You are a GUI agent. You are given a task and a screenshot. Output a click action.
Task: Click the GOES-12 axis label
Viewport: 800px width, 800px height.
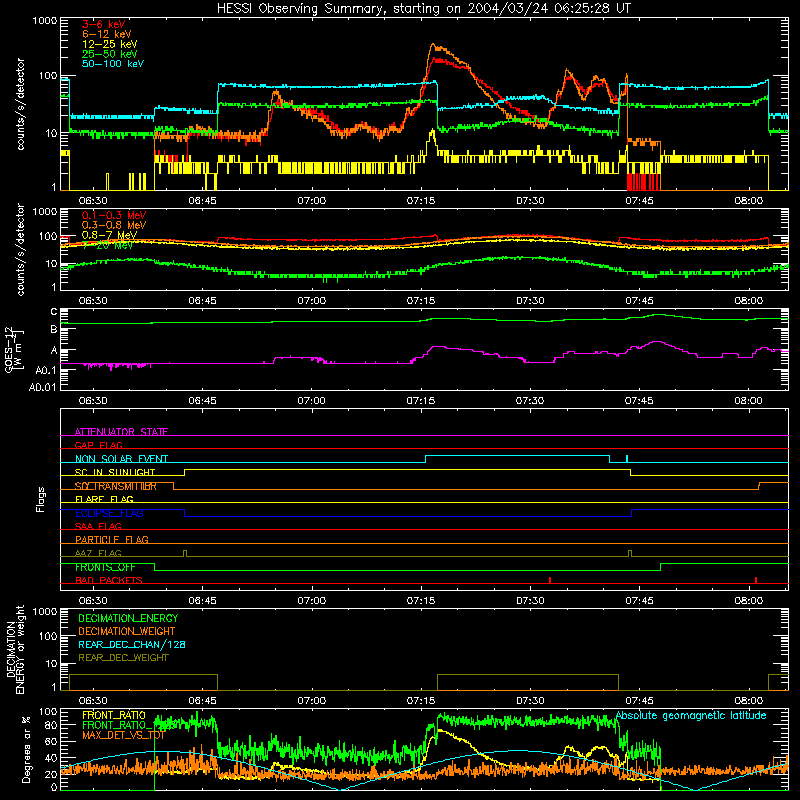pyautogui.click(x=13, y=349)
